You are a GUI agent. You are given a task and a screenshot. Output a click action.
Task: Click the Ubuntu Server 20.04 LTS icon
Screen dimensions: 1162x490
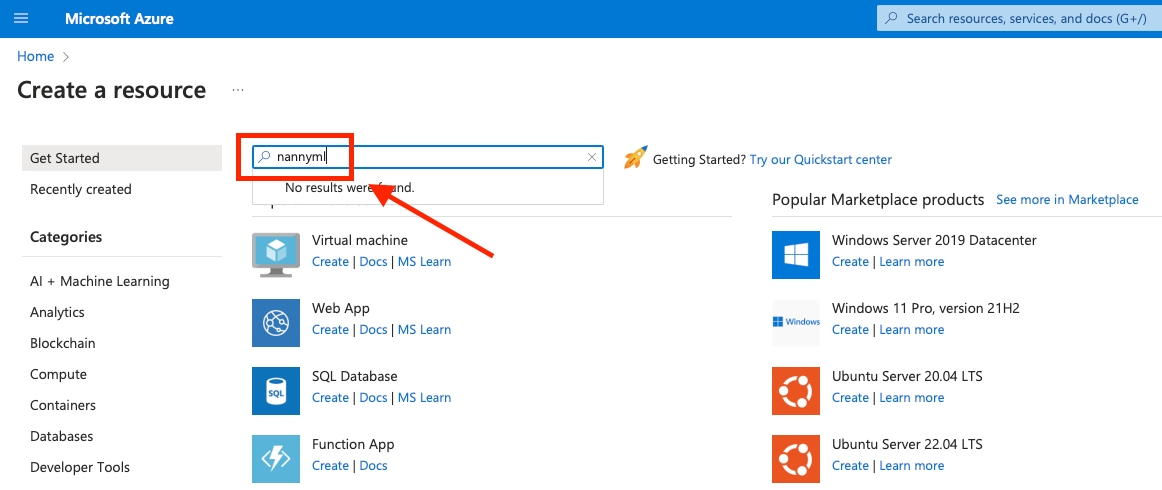coord(796,390)
